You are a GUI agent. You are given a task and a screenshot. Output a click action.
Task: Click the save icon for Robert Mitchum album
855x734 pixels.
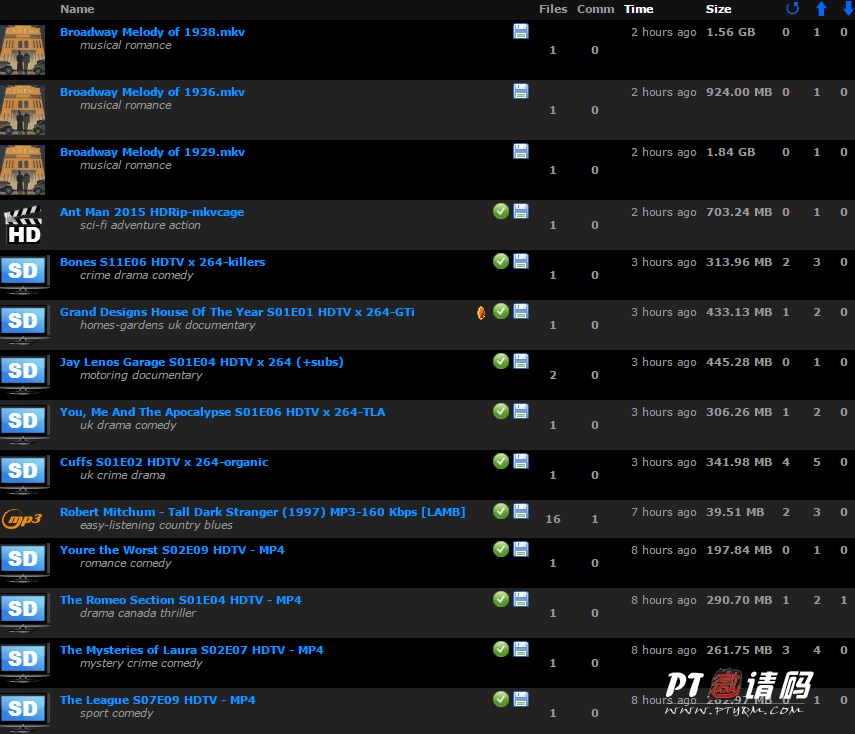coord(521,512)
